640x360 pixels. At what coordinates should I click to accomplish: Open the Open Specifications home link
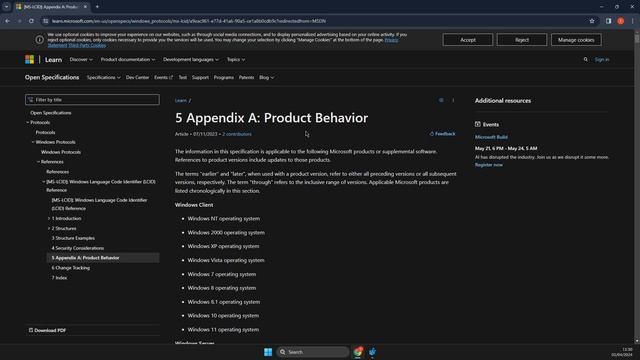(x=52, y=77)
